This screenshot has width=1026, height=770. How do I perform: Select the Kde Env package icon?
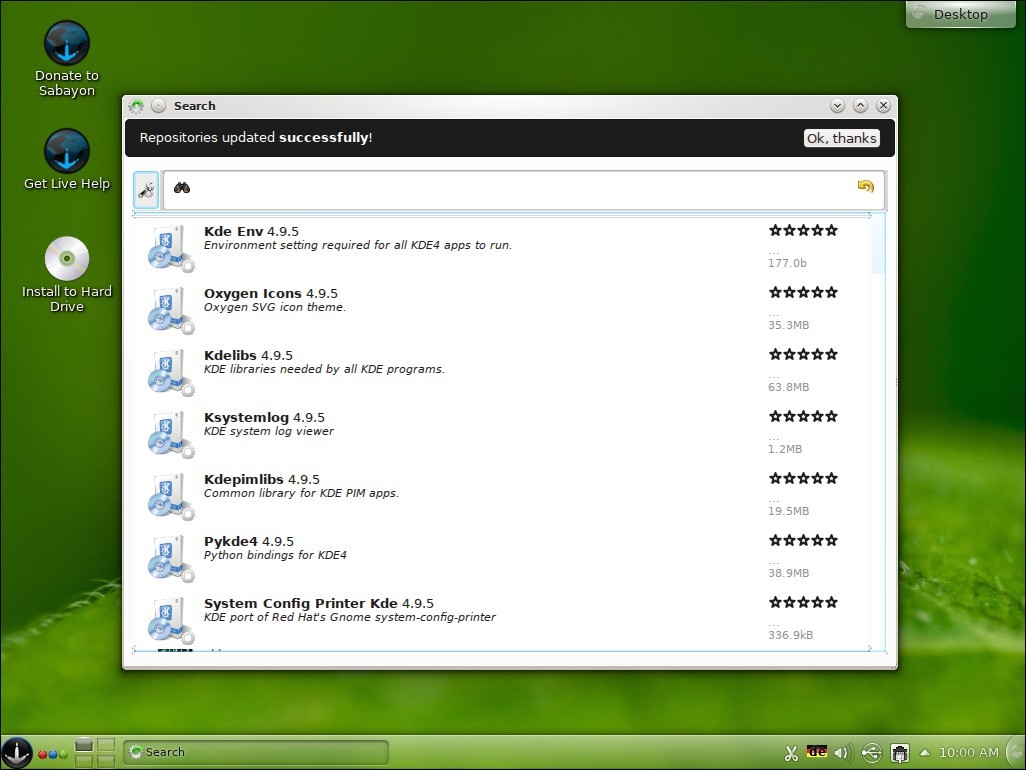(170, 248)
